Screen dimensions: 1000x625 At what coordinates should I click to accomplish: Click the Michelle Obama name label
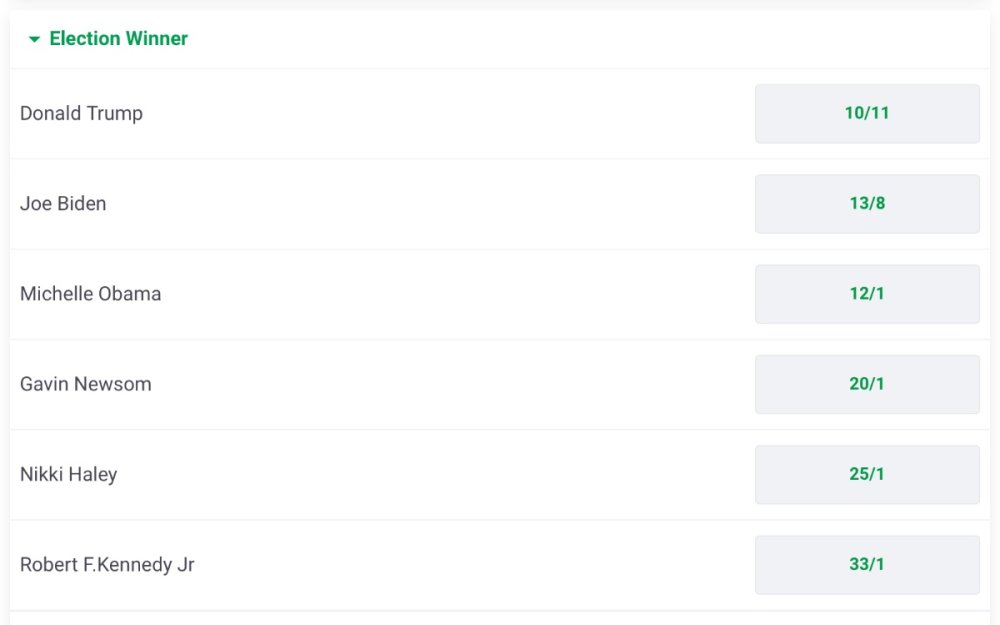[x=90, y=294]
